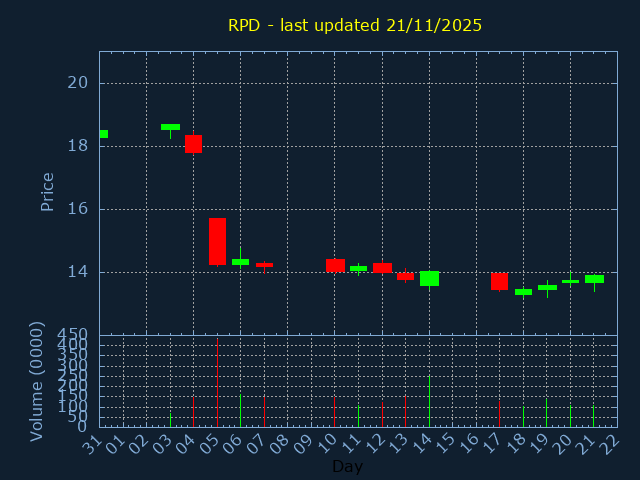640x480 pixels.
Task: Click the red candlestick on day 10
Action: (x=335, y=265)
